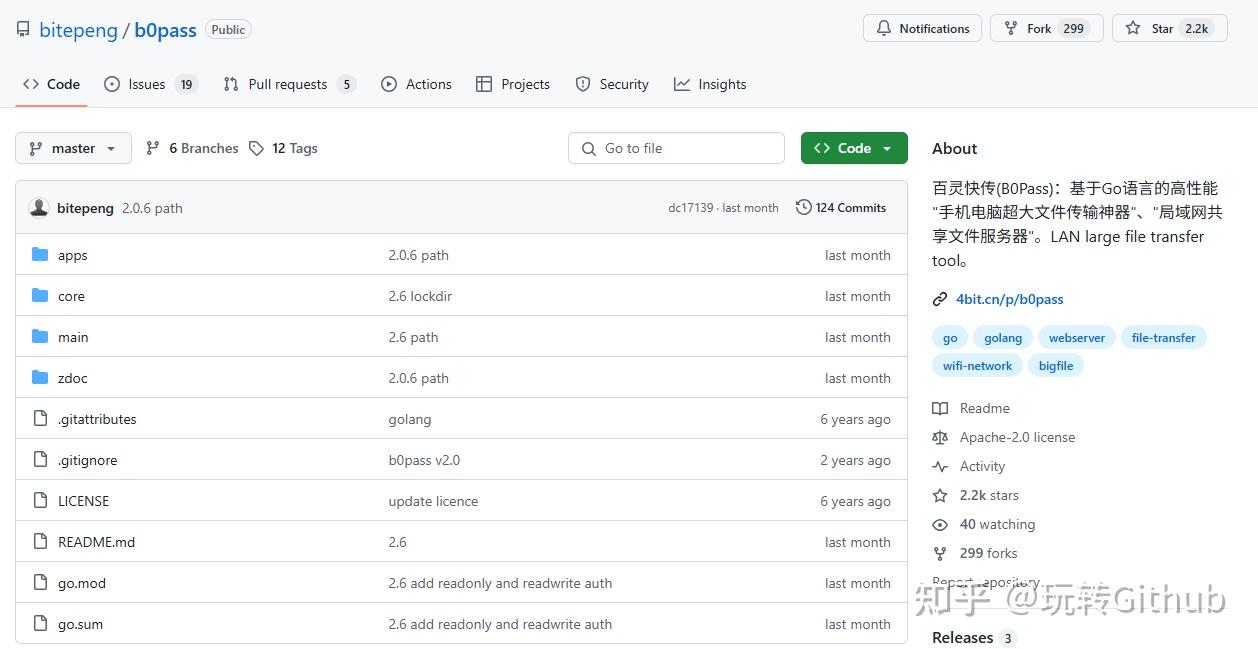Click the Apache-2.0 license text
The width and height of the screenshot is (1258, 649).
1017,437
